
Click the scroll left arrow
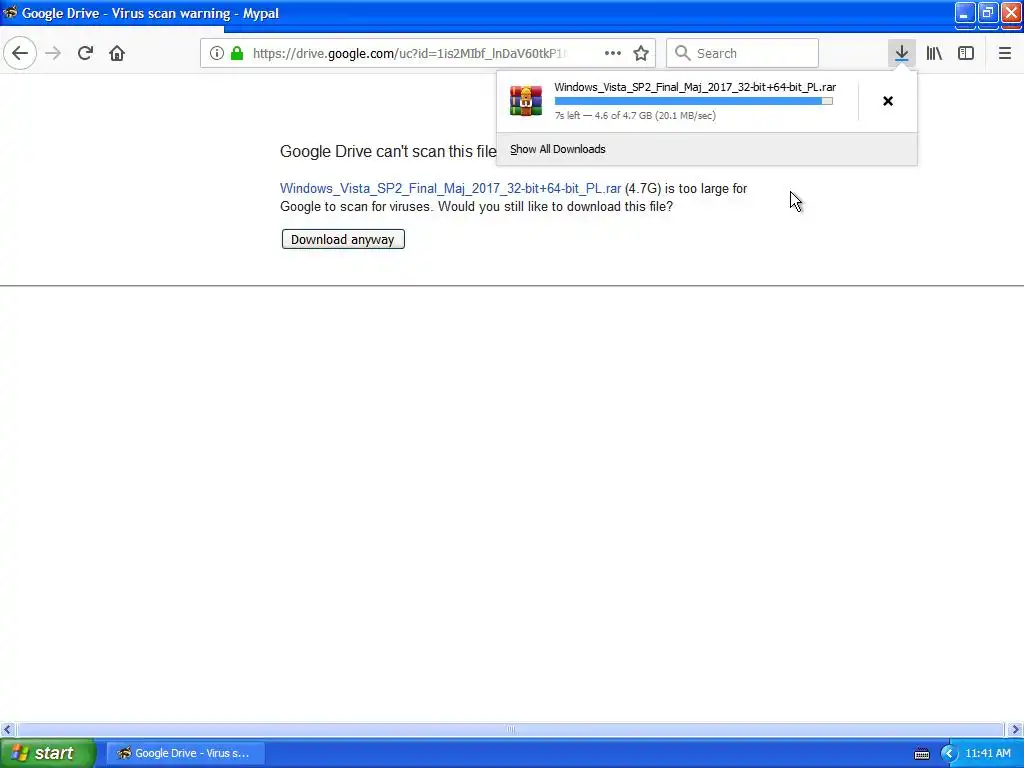point(7,729)
